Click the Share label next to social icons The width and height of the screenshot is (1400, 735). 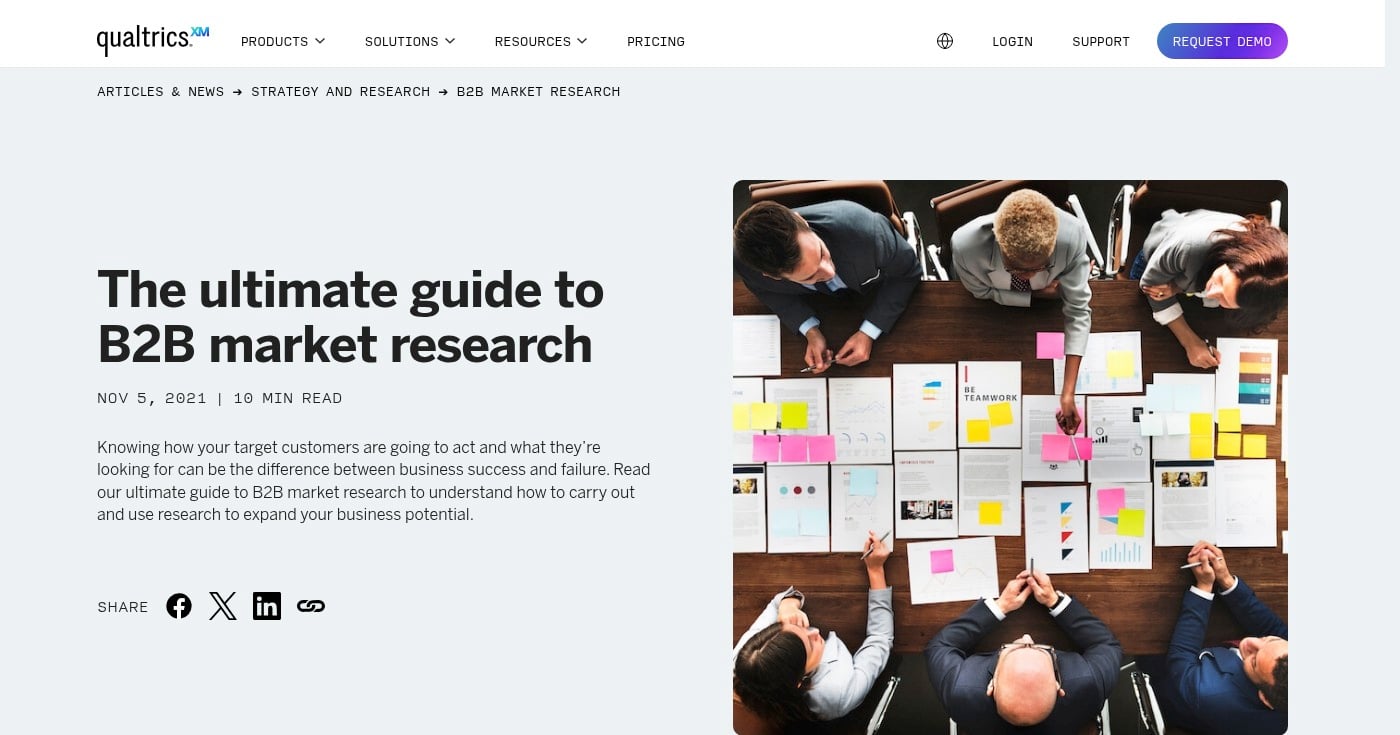click(122, 606)
